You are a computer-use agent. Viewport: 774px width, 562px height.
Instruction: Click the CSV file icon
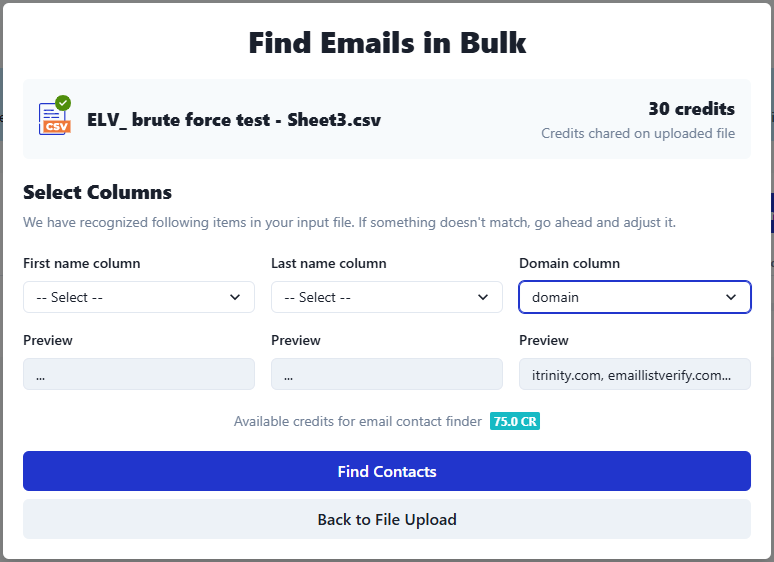[x=54, y=119]
